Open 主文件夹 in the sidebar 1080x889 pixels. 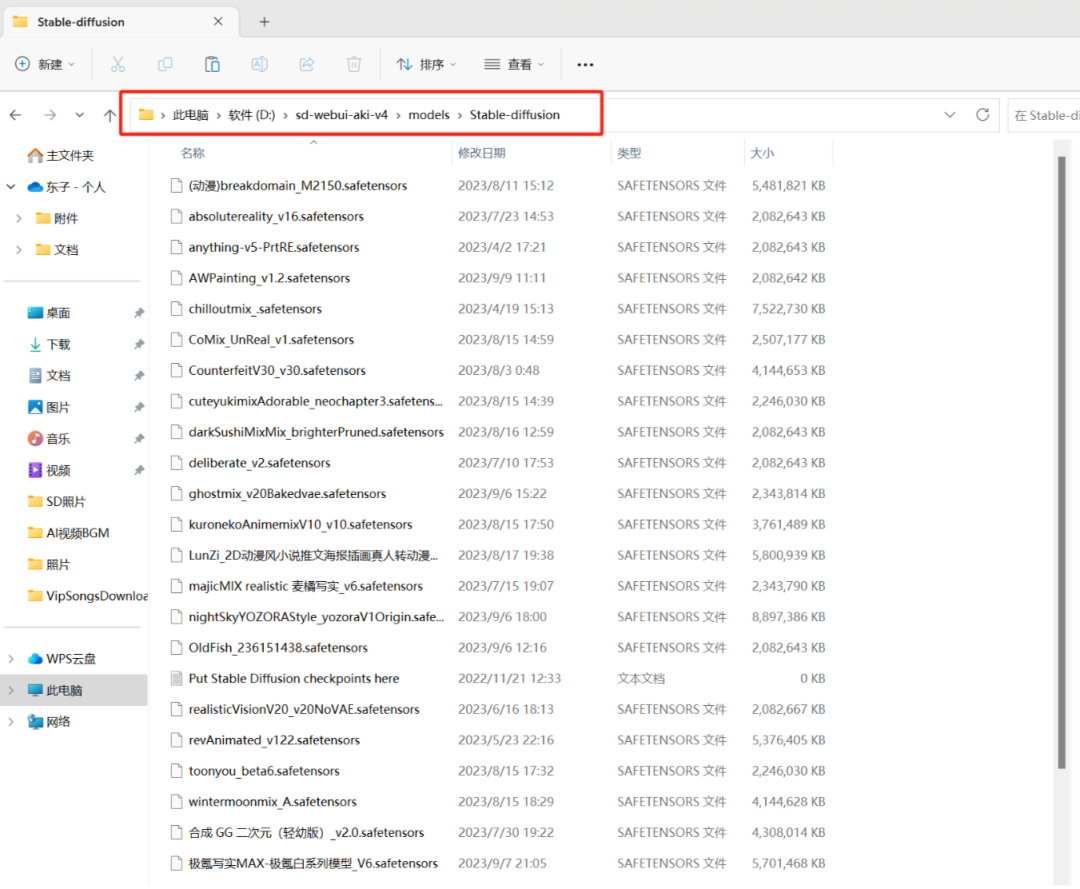pos(61,156)
